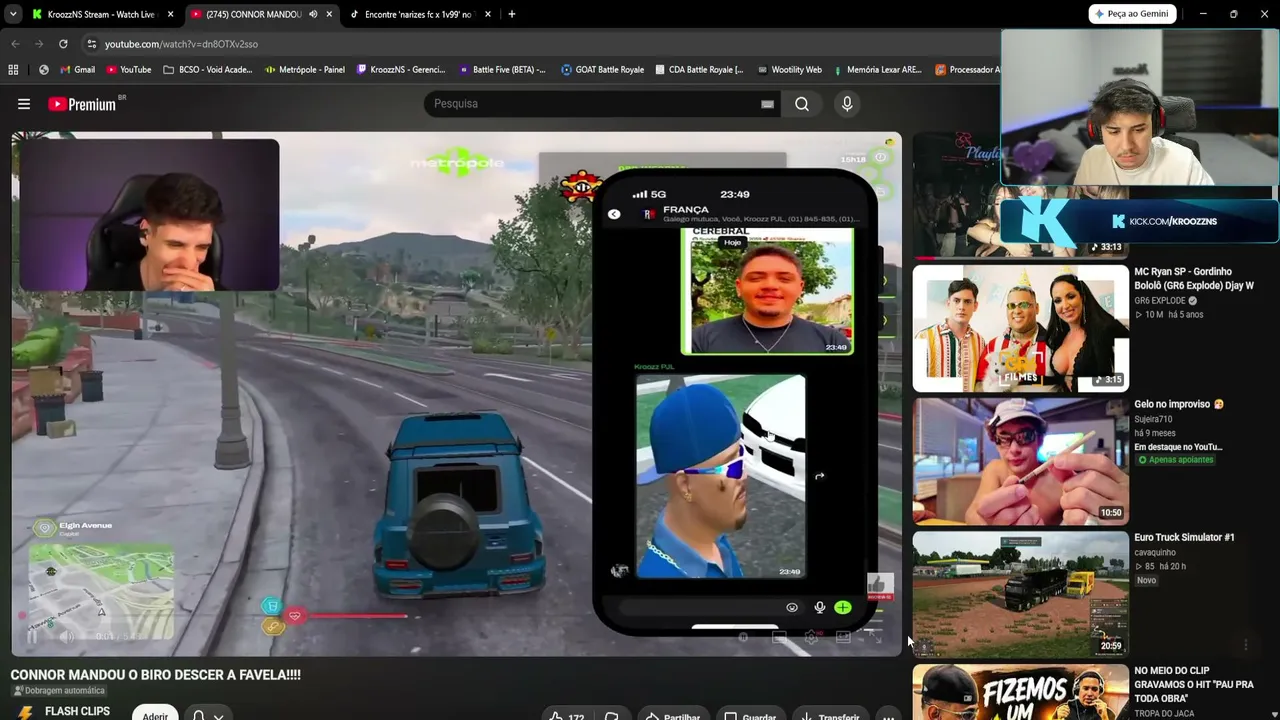Viewport: 1280px width, 720px height.
Task: Close the KroozzNS Stream tab
Action: click(171, 14)
